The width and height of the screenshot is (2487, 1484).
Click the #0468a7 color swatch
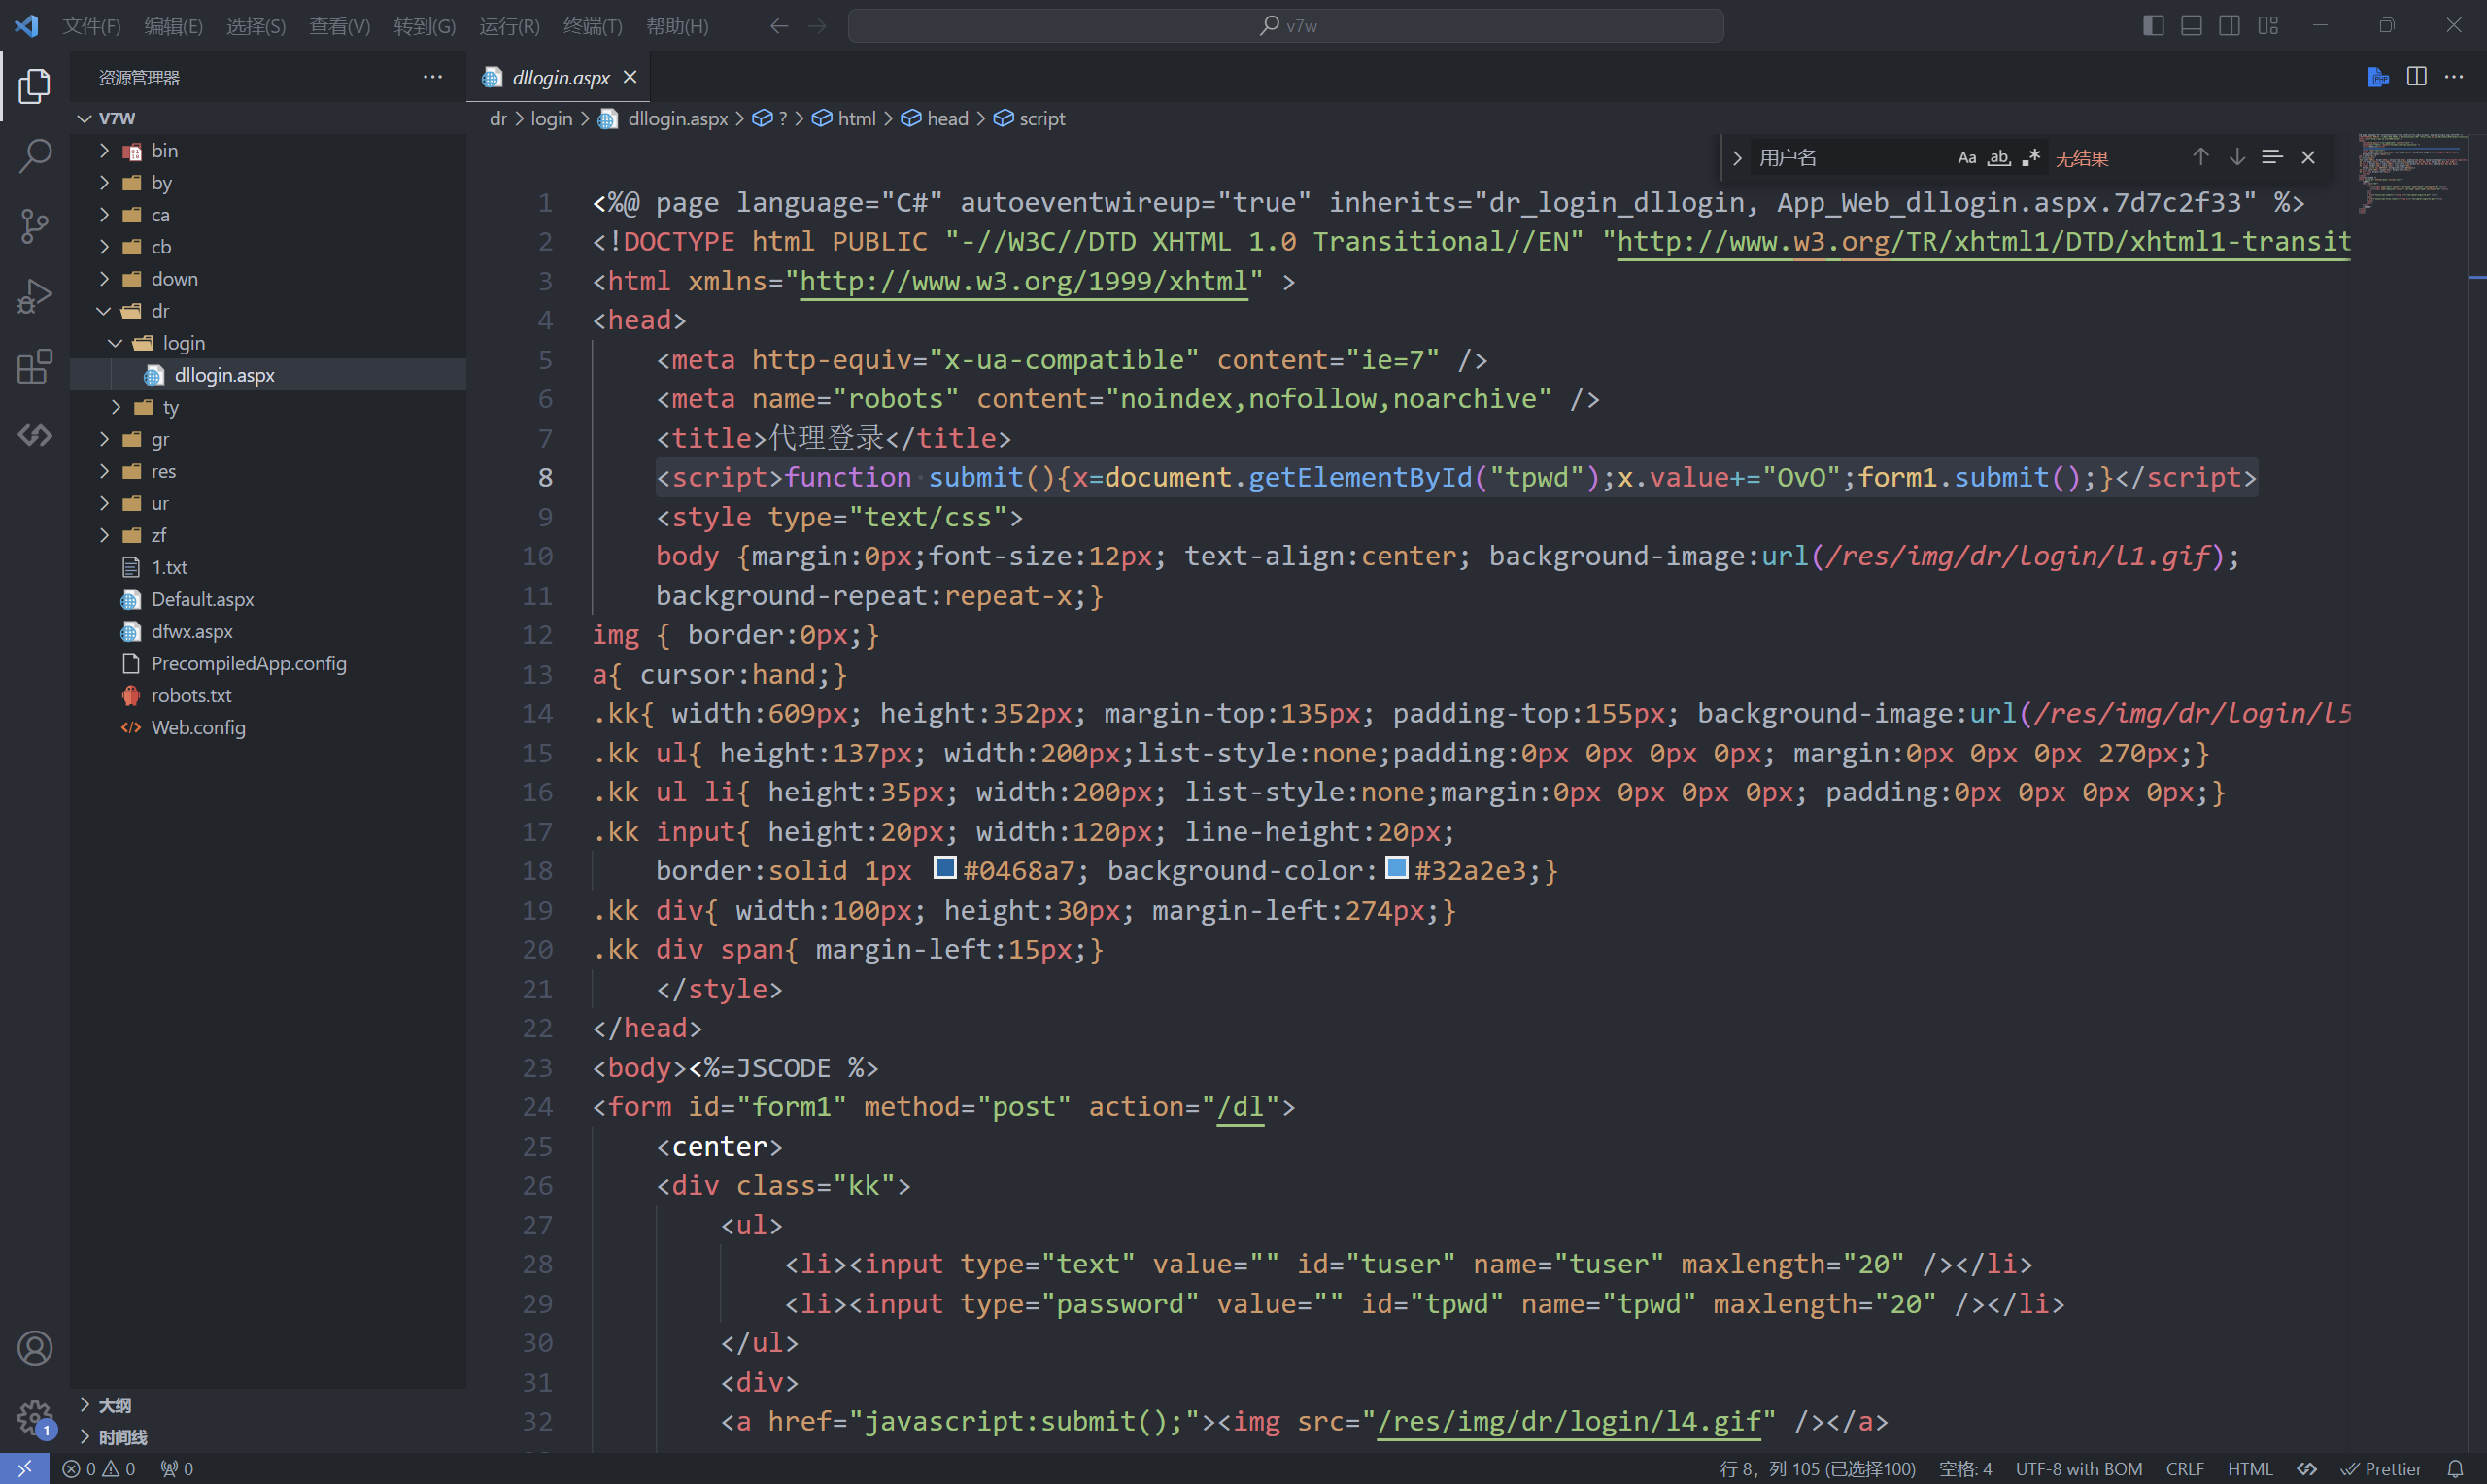pyautogui.click(x=944, y=867)
